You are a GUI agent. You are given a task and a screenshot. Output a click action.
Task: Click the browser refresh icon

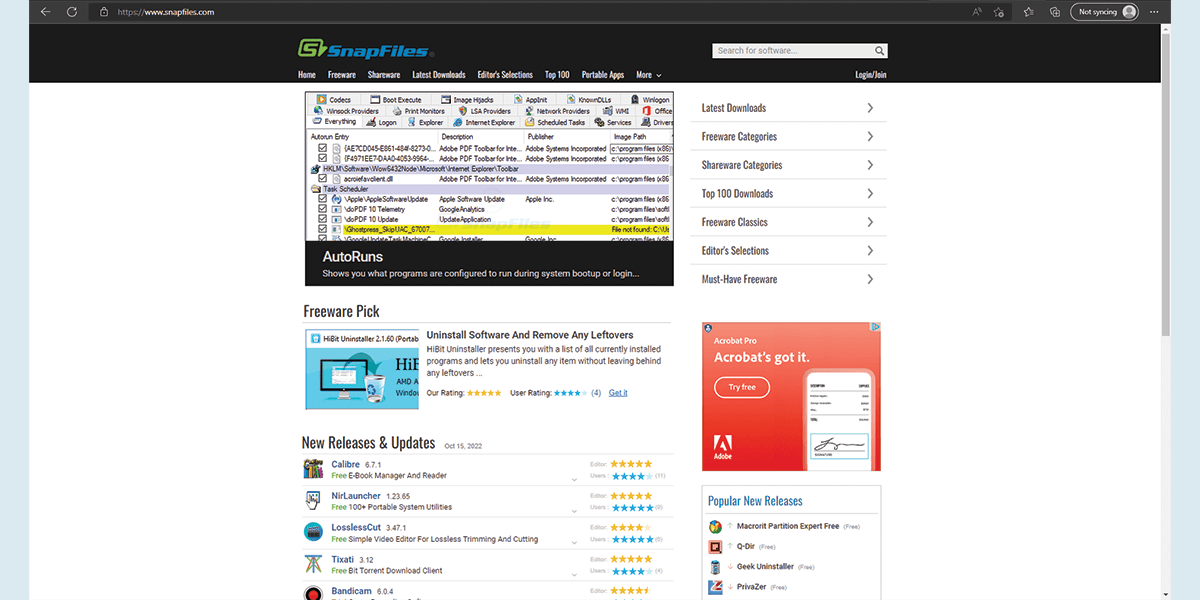pyautogui.click(x=72, y=12)
